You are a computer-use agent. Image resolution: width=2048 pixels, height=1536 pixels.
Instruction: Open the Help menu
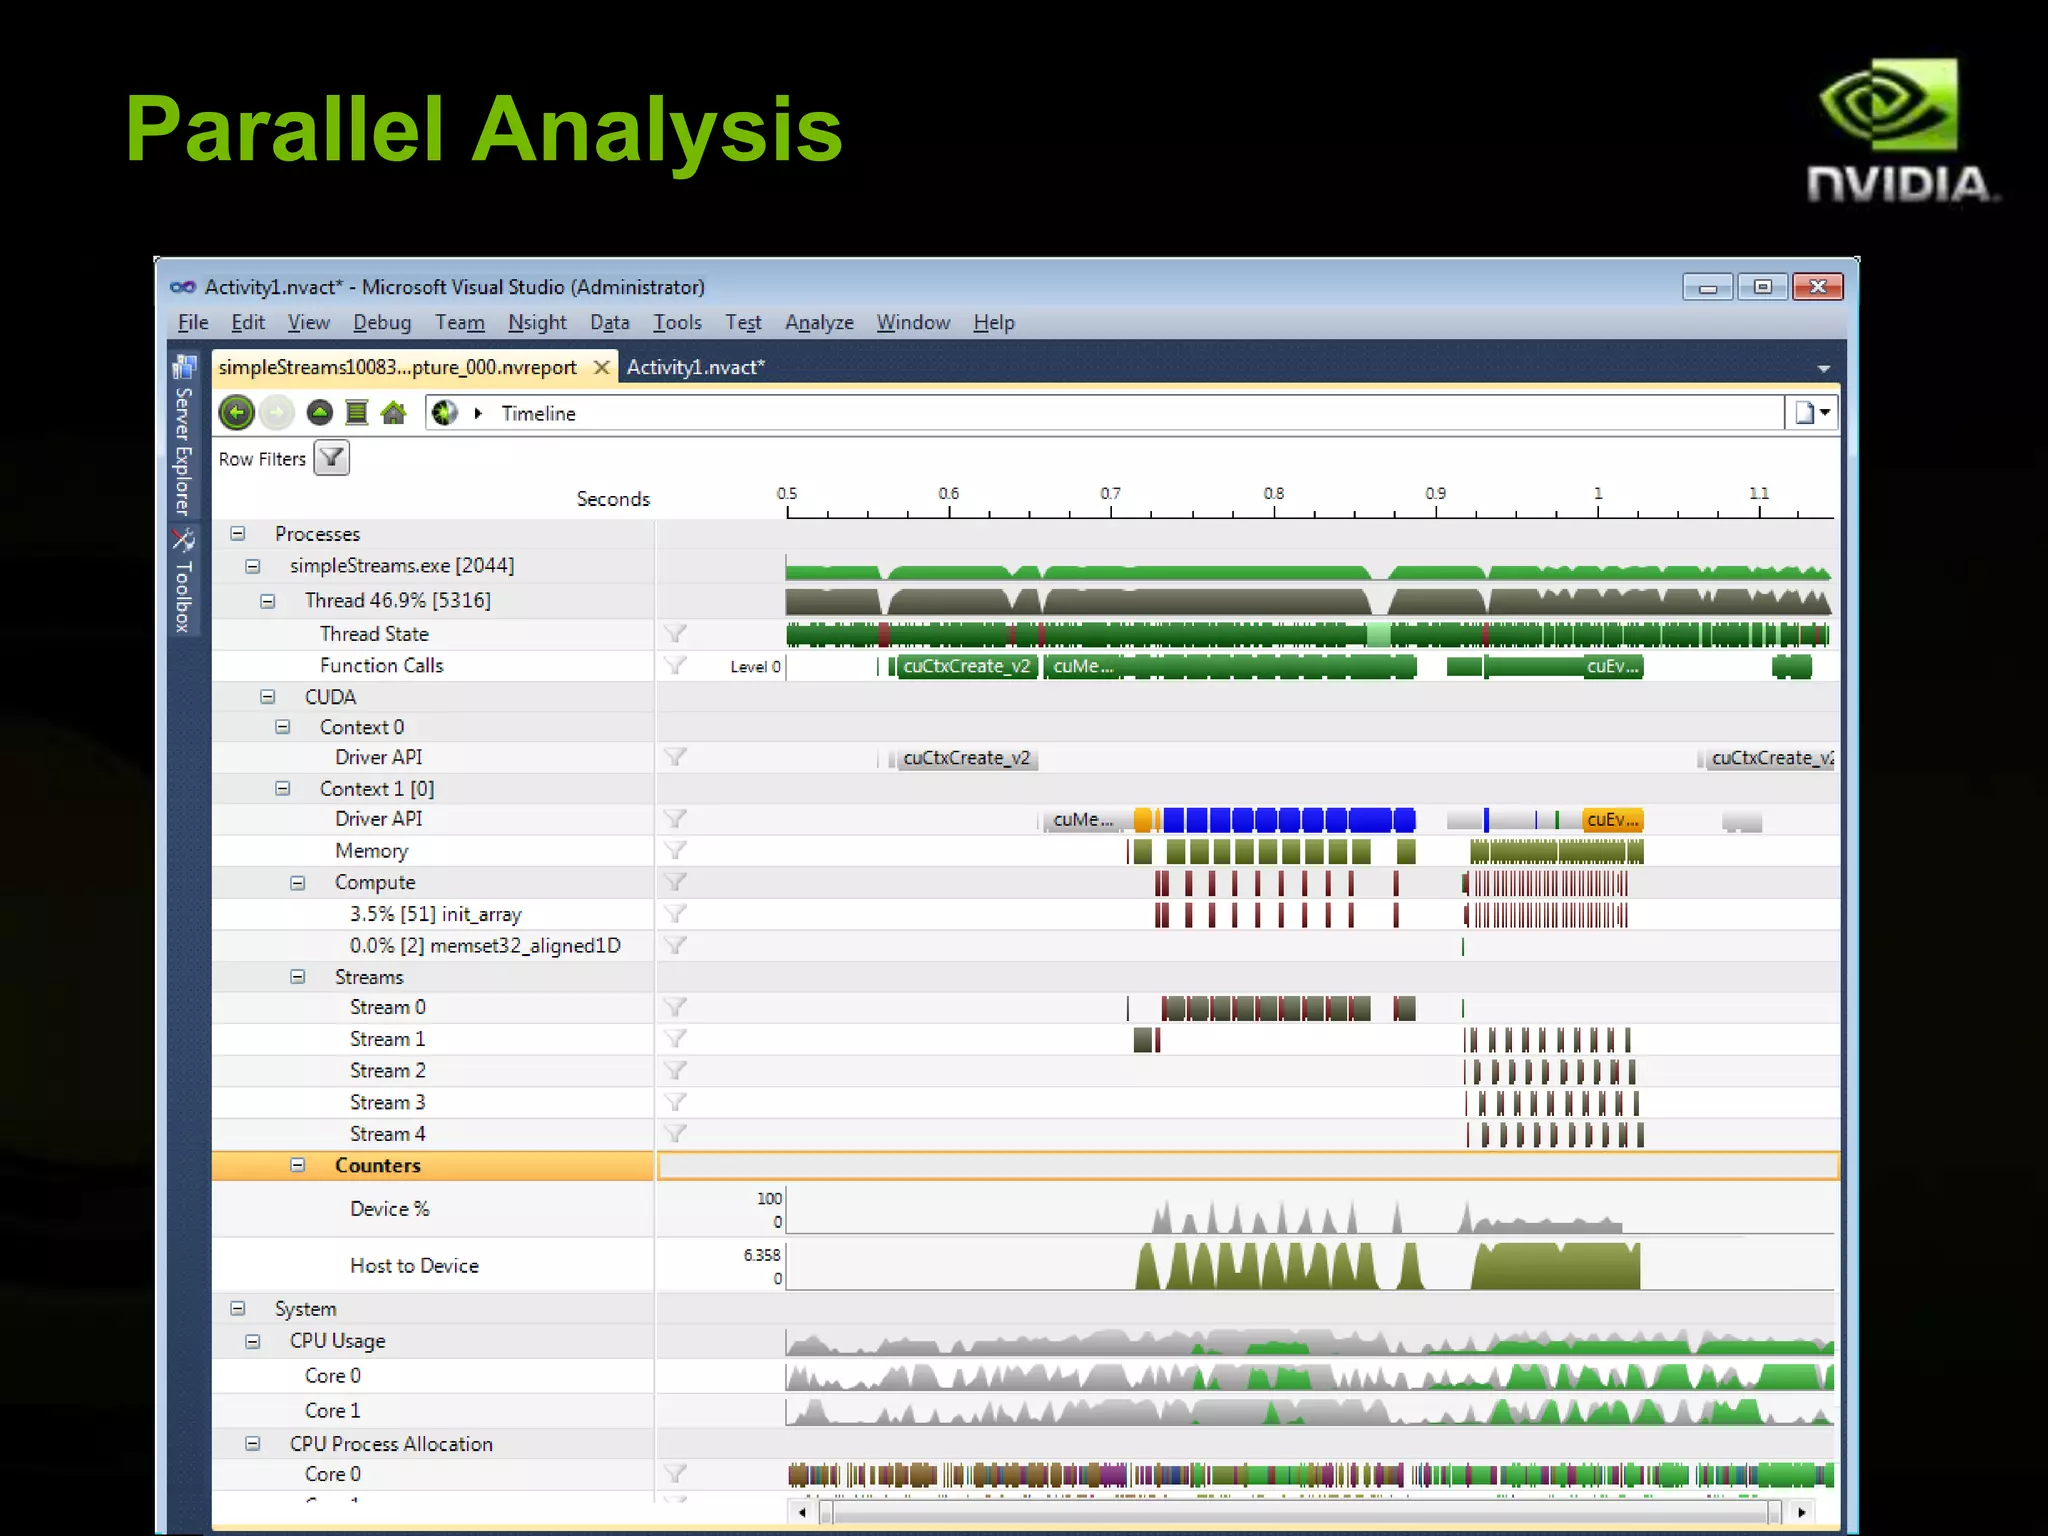pyautogui.click(x=994, y=322)
